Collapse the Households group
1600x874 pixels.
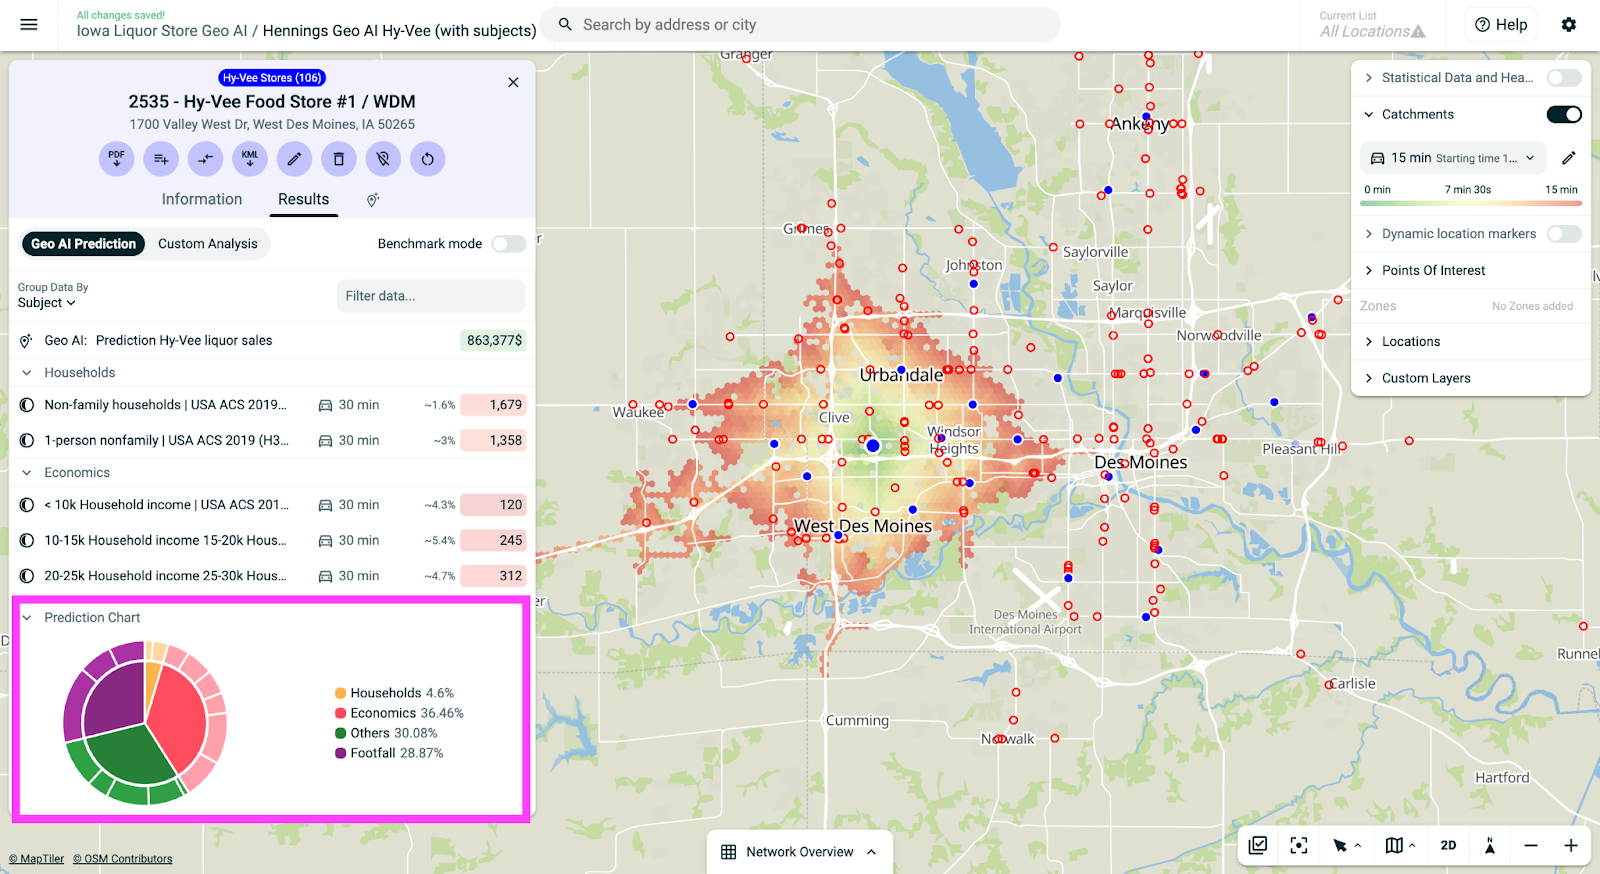pos(27,373)
